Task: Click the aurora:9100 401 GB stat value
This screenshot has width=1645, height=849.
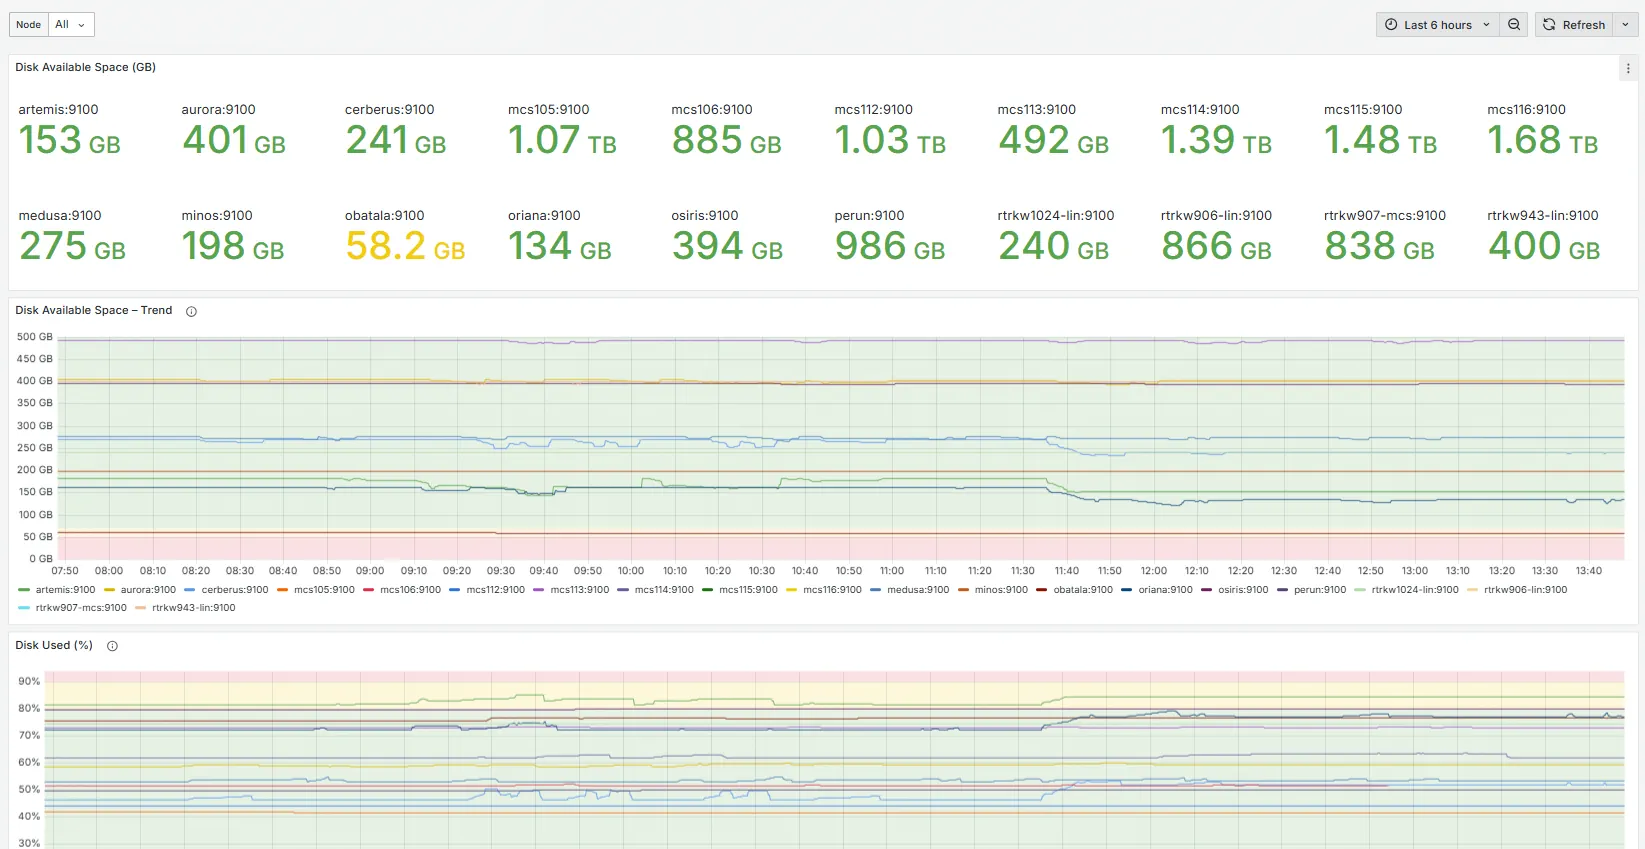Action: 234,140
